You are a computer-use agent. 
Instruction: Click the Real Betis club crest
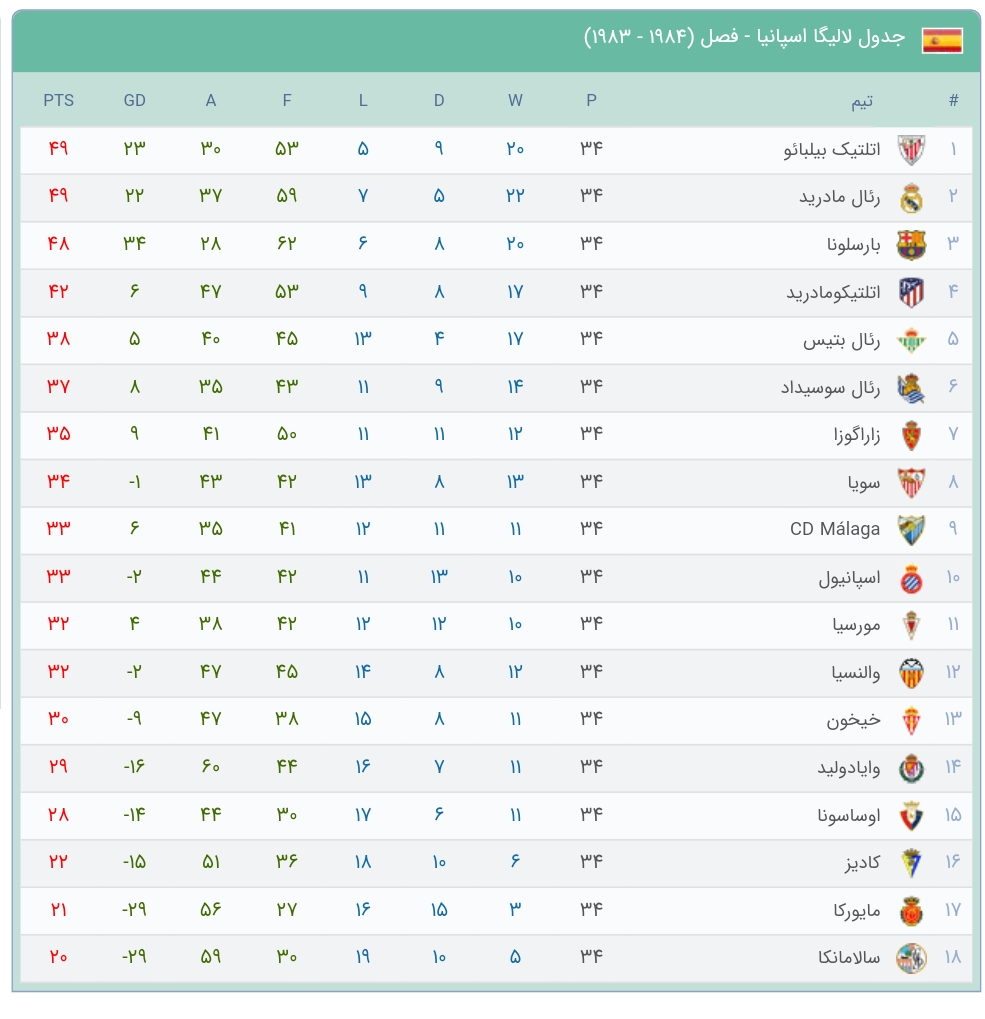(x=911, y=340)
